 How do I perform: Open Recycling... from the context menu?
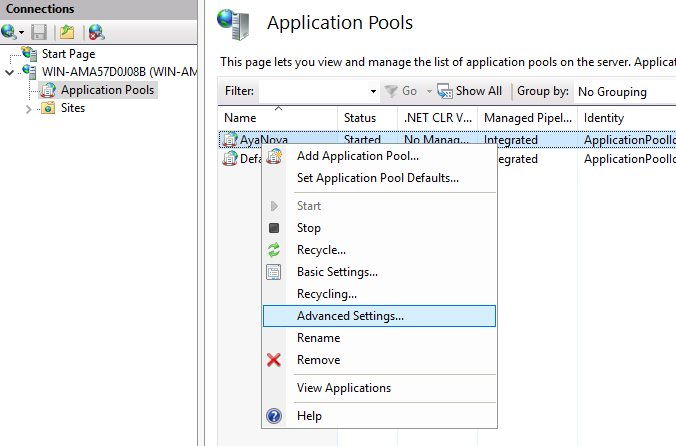[379, 294]
